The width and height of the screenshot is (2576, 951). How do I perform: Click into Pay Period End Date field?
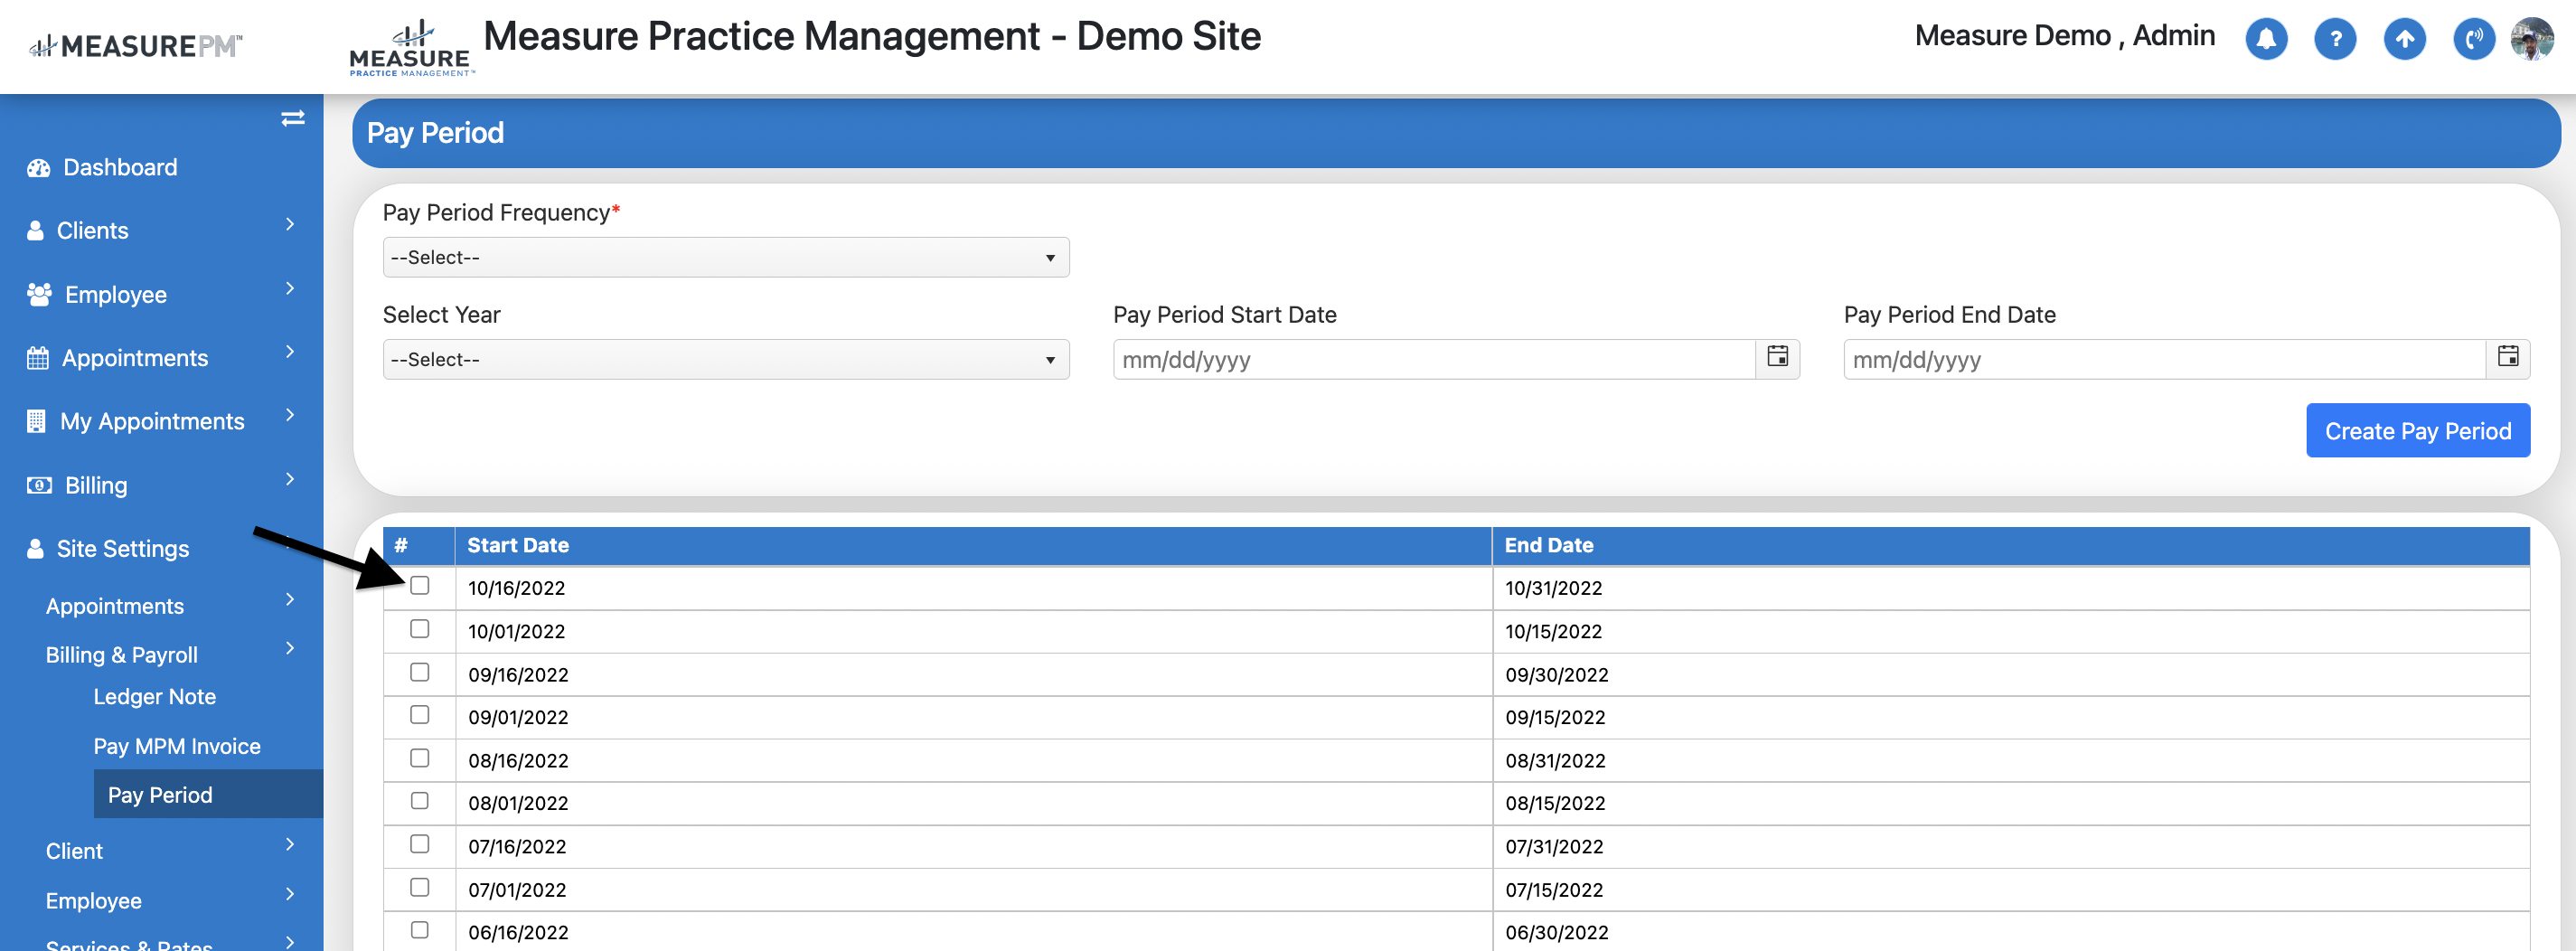[x=2164, y=359]
